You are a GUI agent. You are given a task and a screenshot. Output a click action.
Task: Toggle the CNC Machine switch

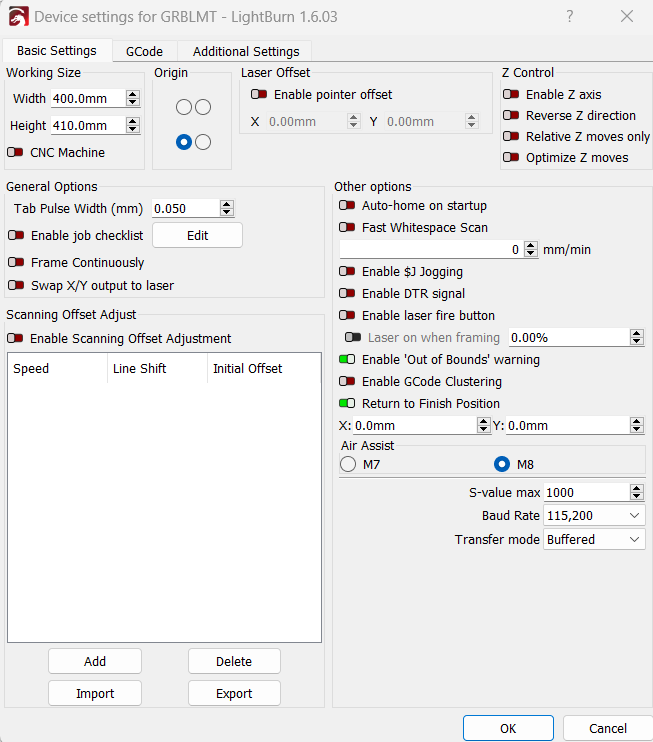(x=15, y=152)
